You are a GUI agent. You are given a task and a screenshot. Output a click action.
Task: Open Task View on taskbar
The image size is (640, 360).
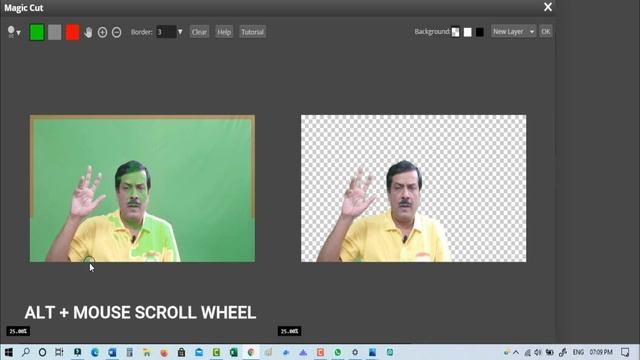[x=59, y=352]
